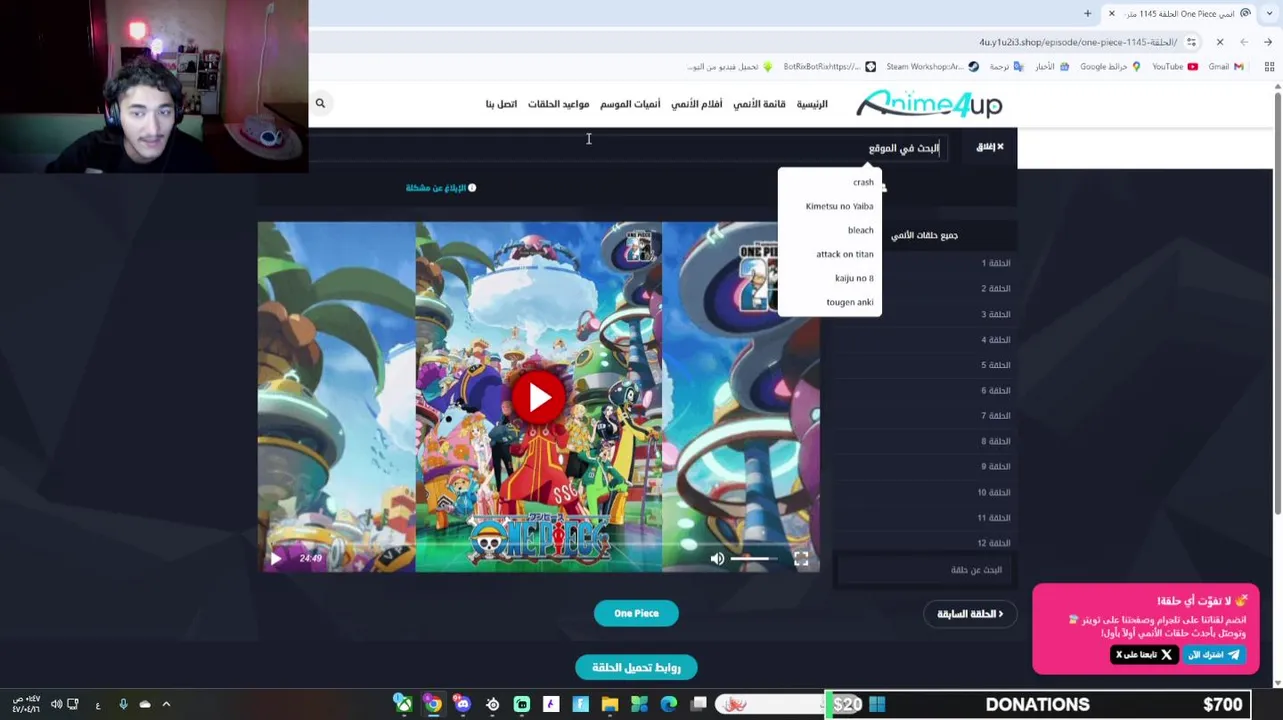Open أنميات الموسم menu item
Image resolution: width=1283 pixels, height=720 pixels.
click(x=630, y=104)
